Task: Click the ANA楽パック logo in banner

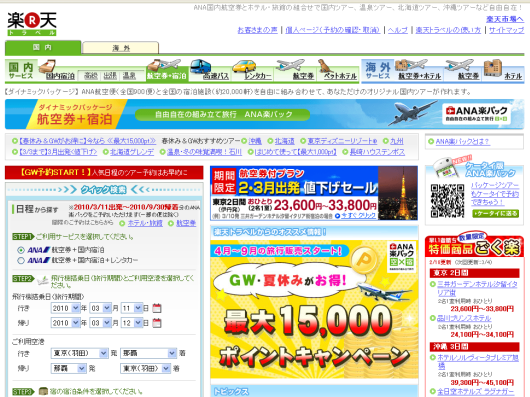Action: 477,114
